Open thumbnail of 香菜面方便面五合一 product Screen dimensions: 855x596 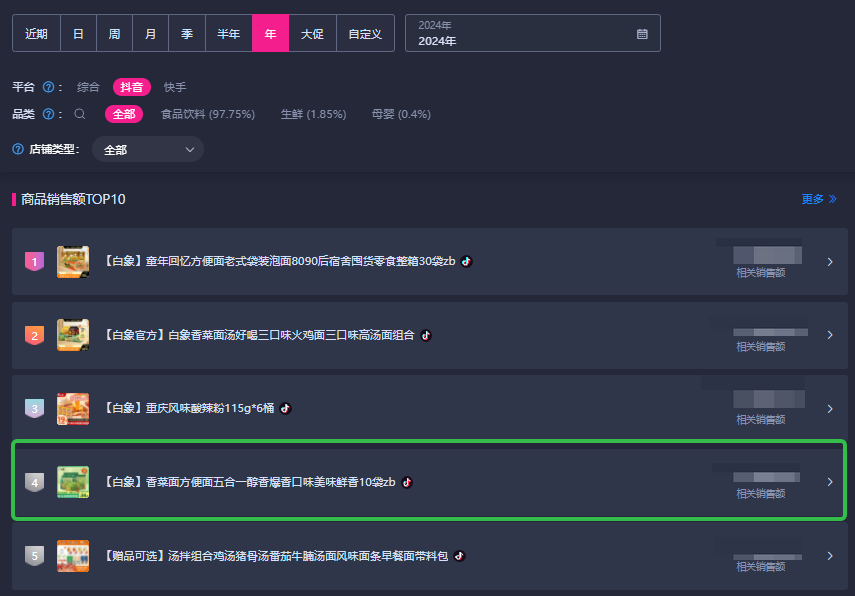73,482
